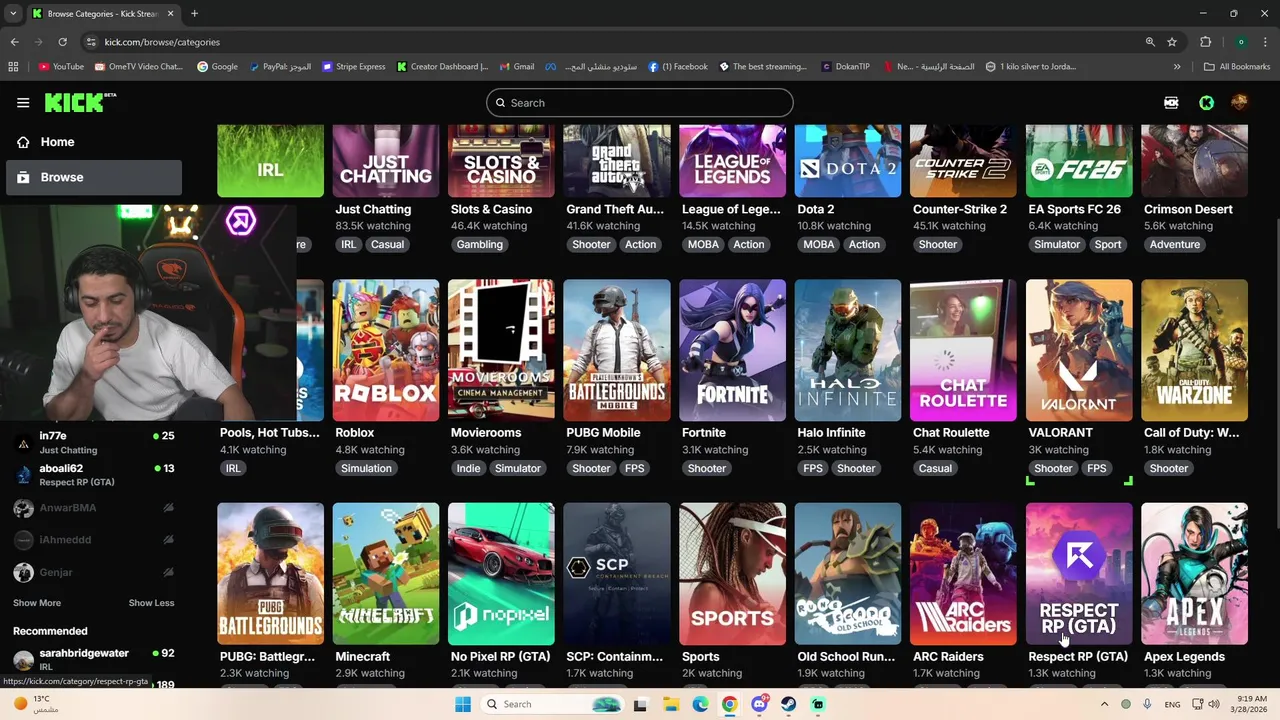Open the Apex Legends category cover
This screenshot has height=720, width=1280.
click(1194, 574)
